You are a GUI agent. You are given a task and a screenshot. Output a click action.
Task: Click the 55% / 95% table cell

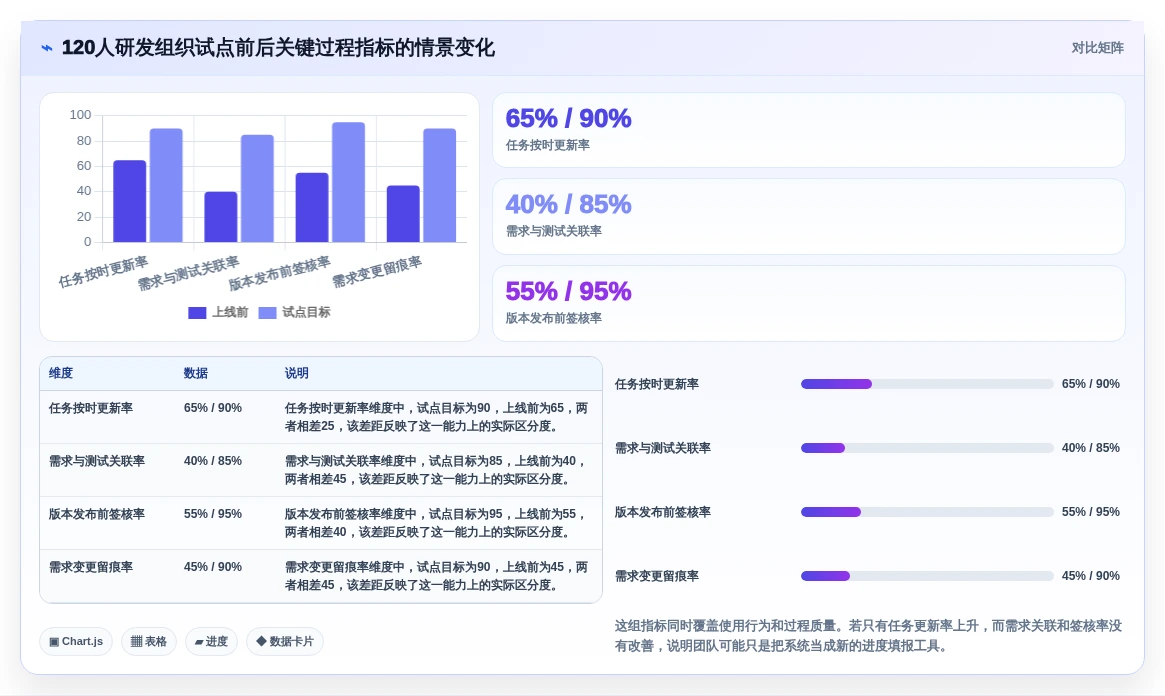[x=212, y=513]
